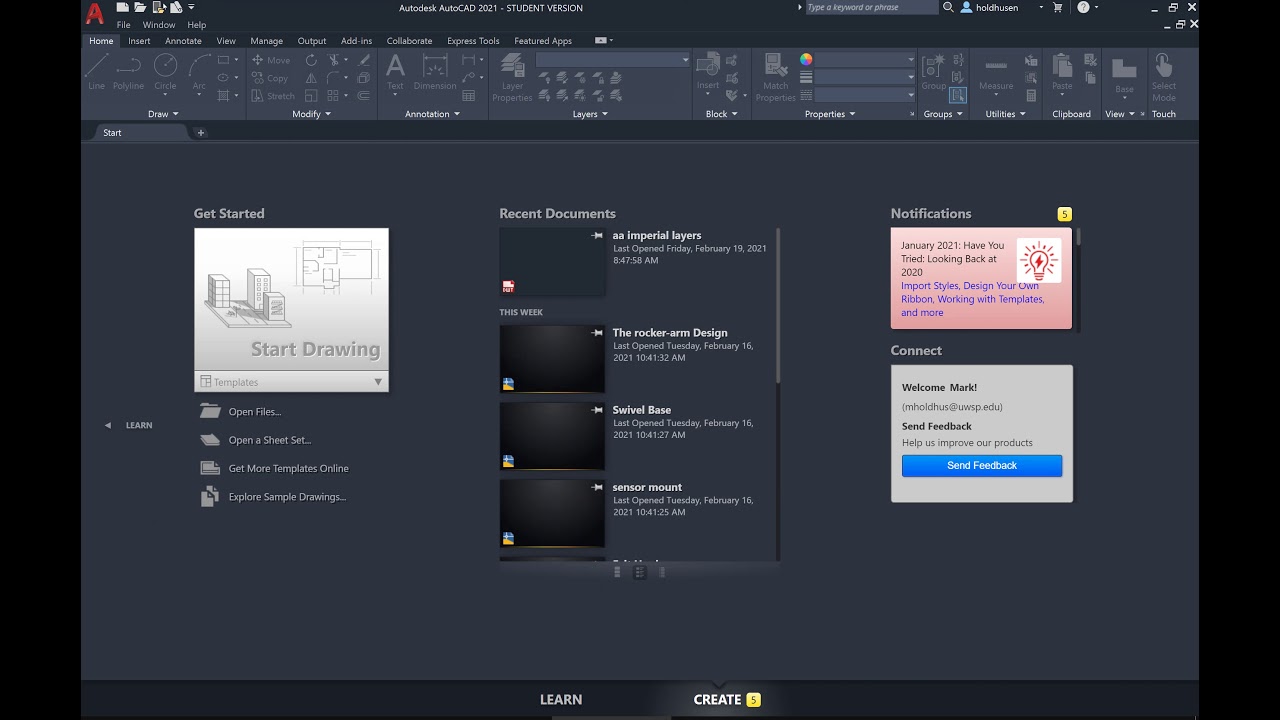Expand the Annotation panel
This screenshot has width=1280, height=720.
[x=432, y=114]
